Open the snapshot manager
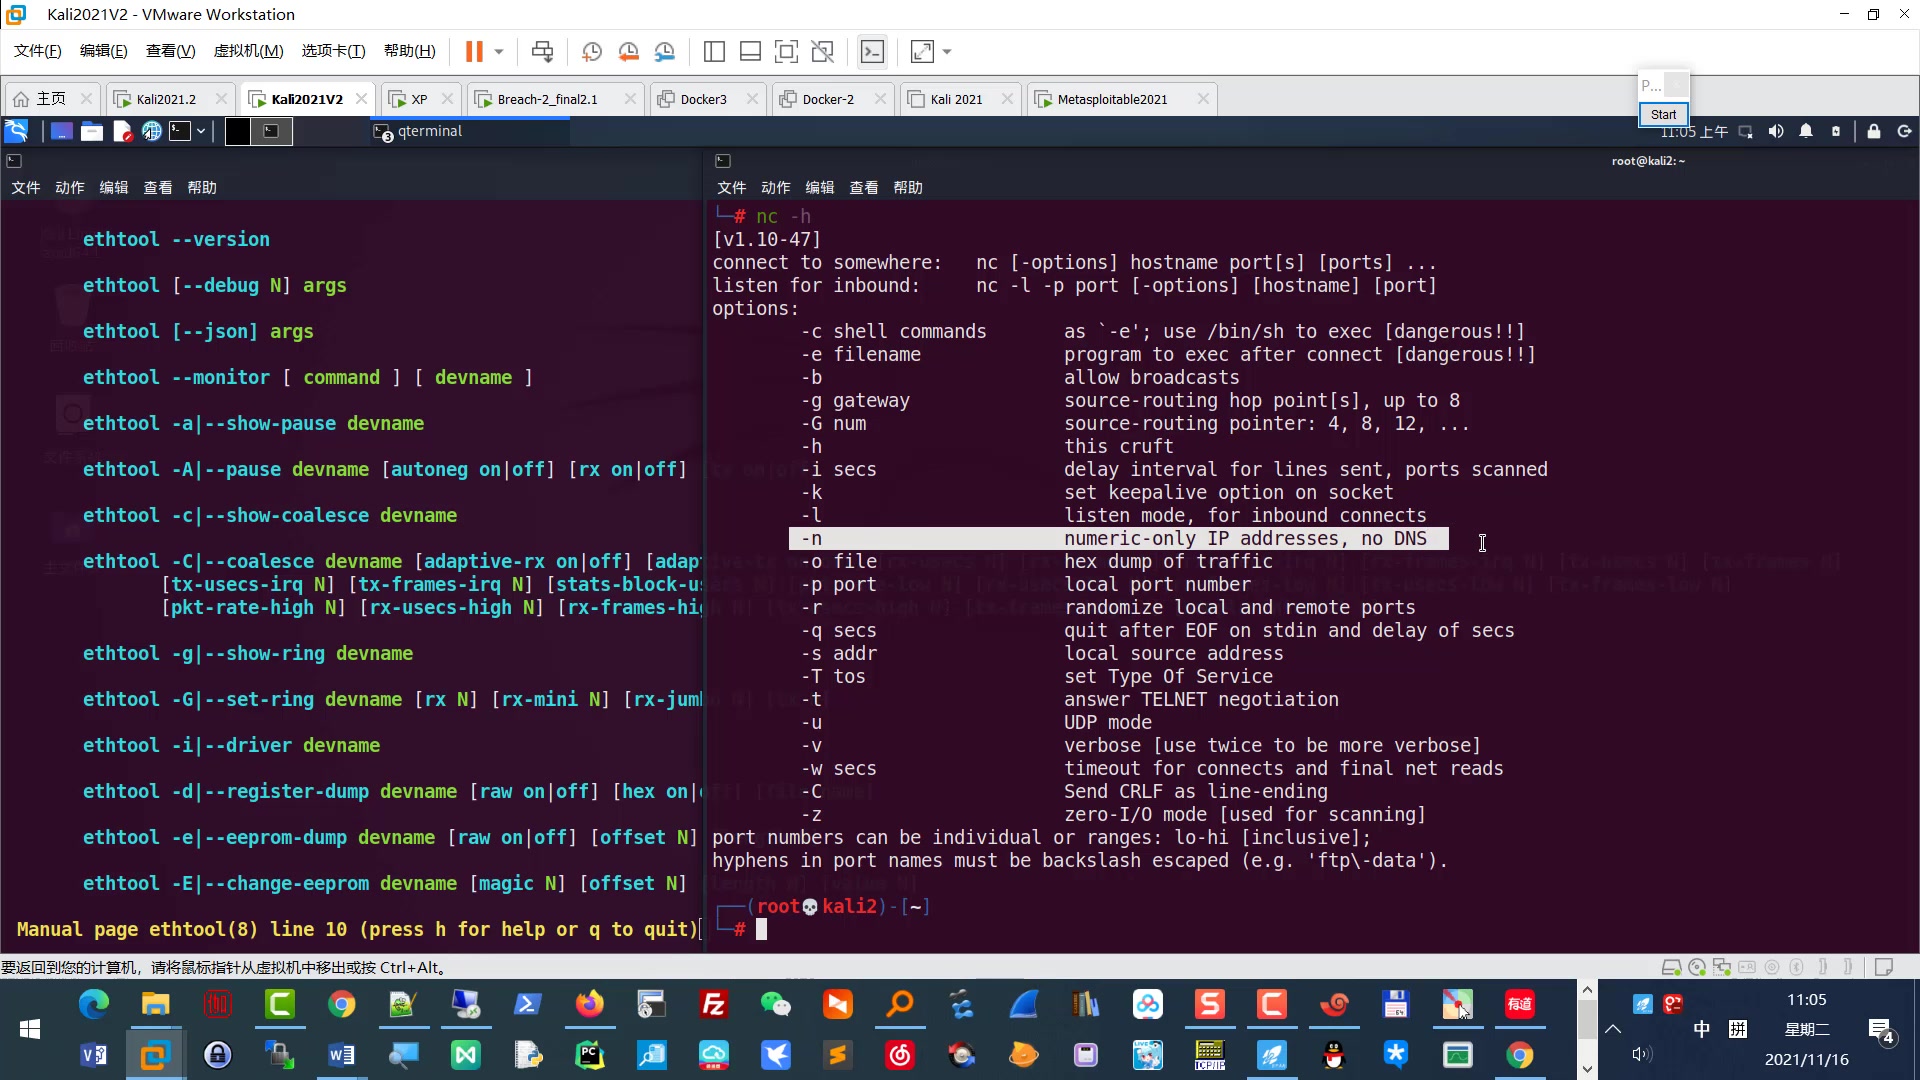 tap(665, 51)
